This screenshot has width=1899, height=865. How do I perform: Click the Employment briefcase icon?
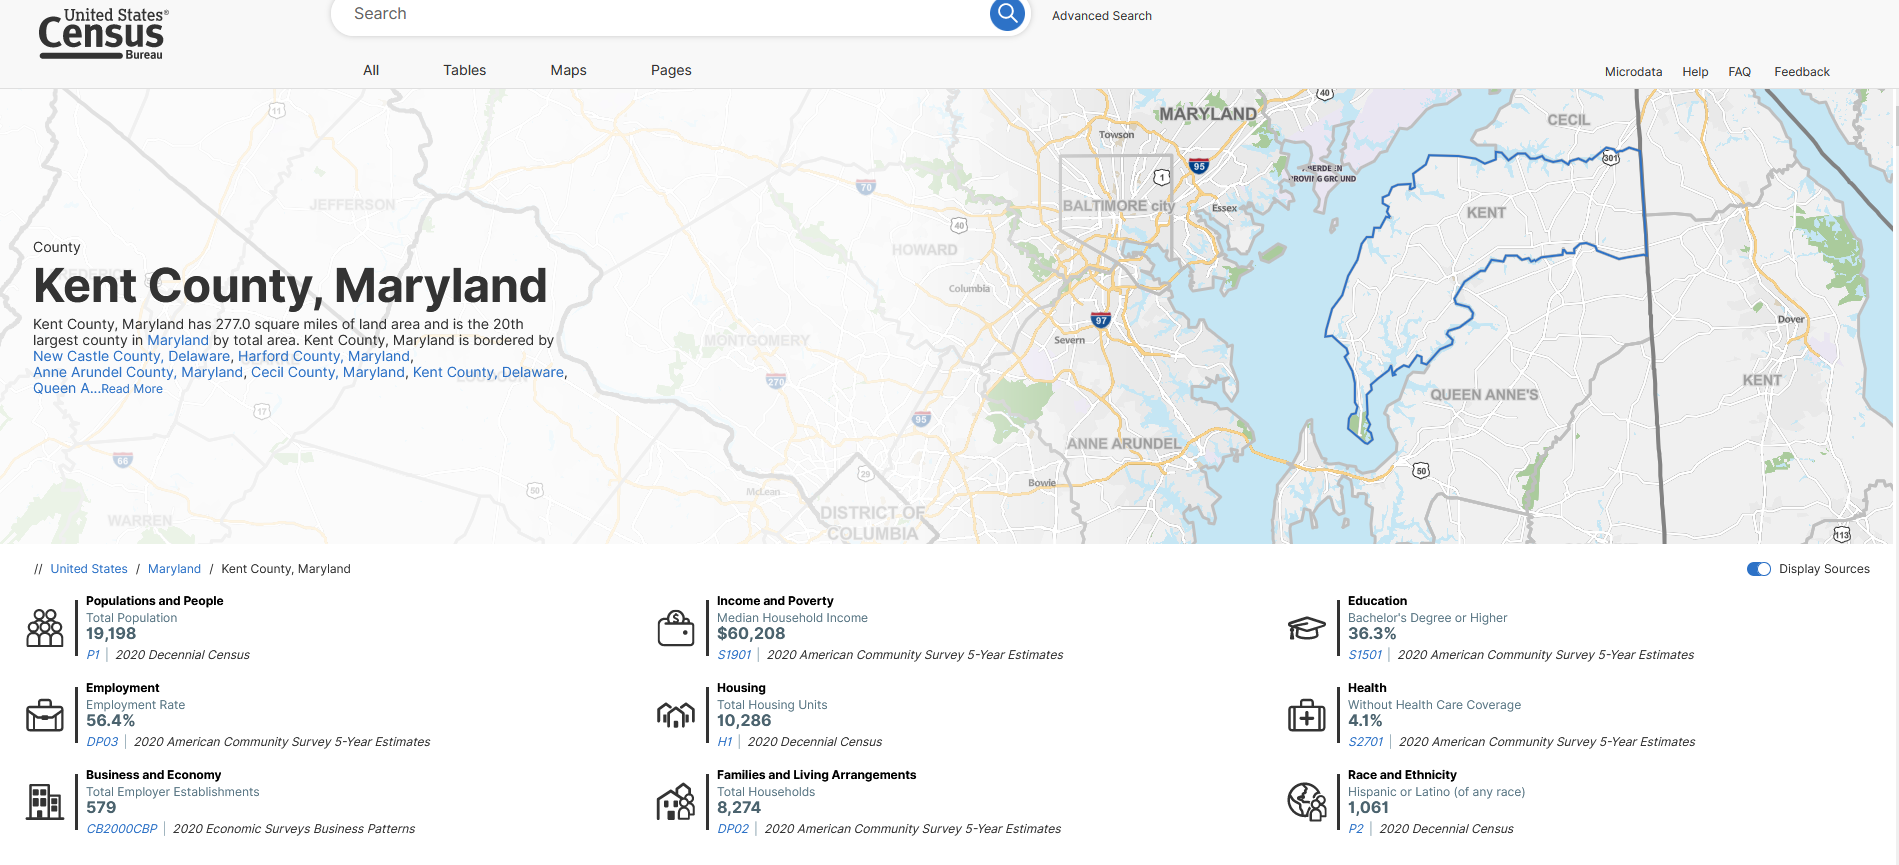[45, 715]
